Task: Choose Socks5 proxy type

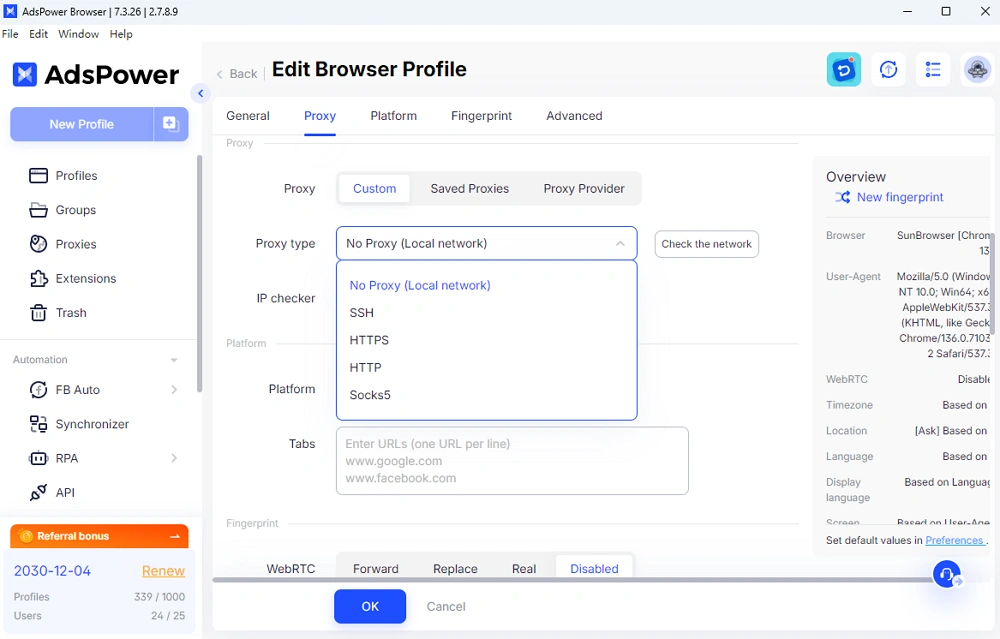Action: 486,395
